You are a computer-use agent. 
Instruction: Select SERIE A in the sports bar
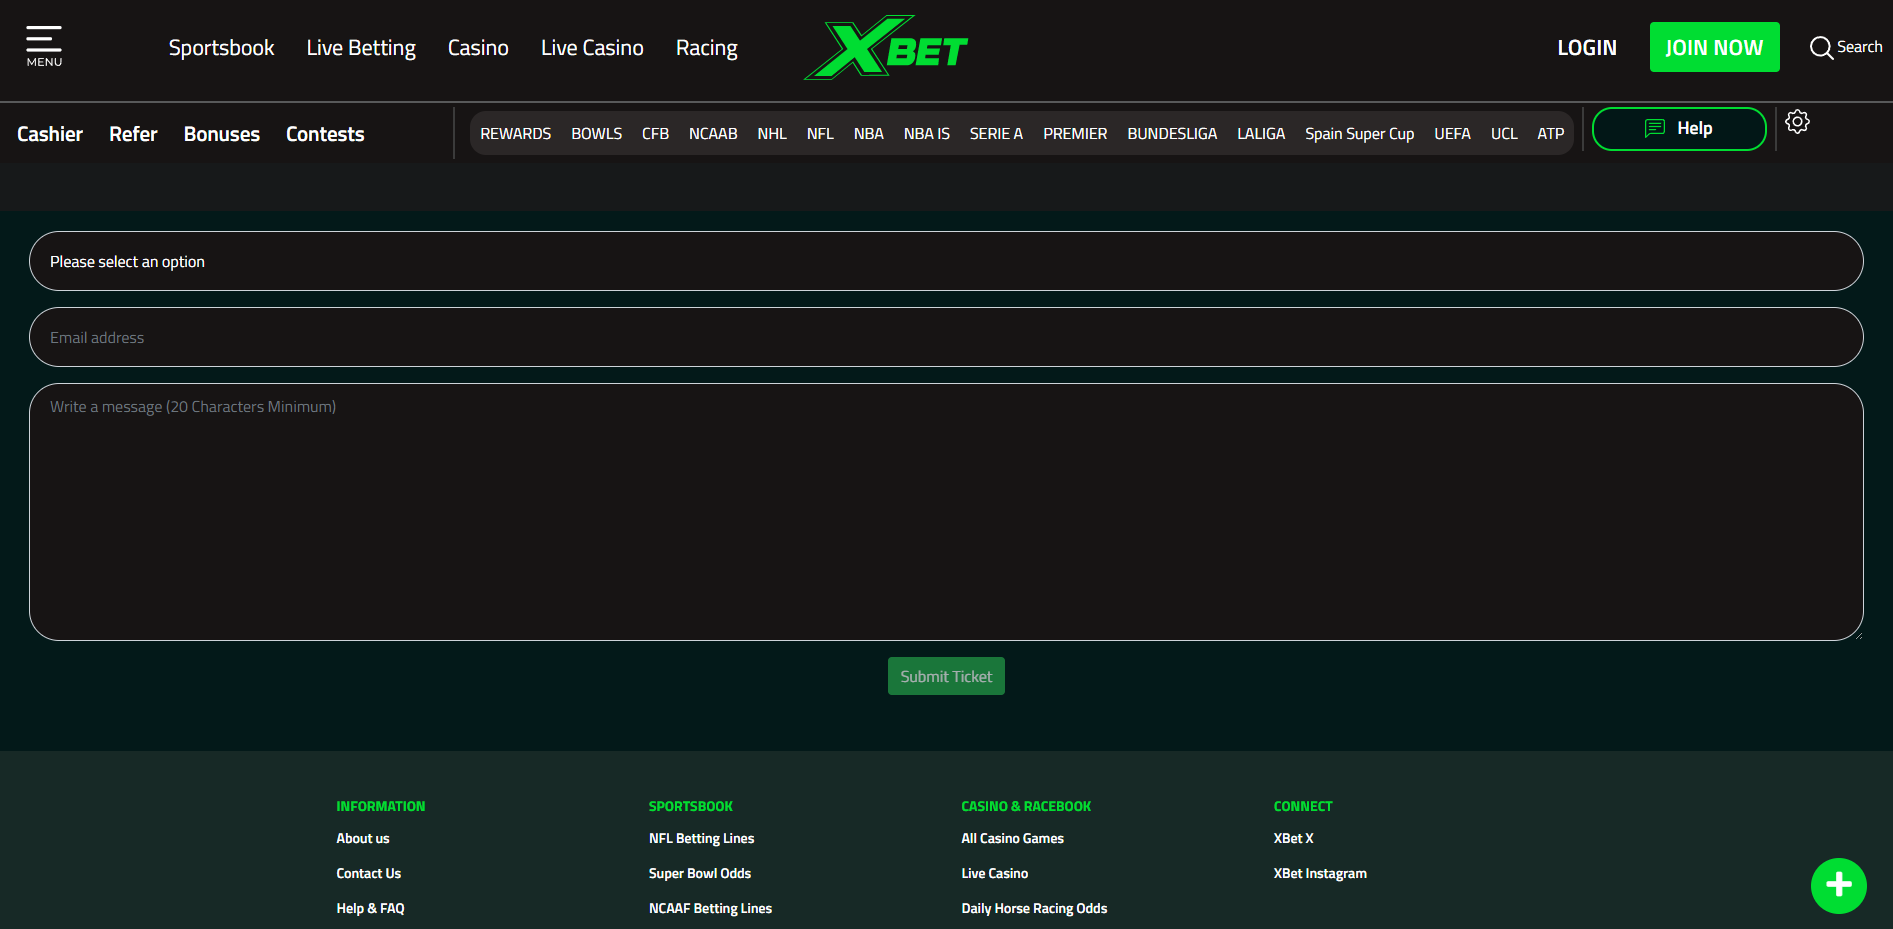(x=996, y=133)
